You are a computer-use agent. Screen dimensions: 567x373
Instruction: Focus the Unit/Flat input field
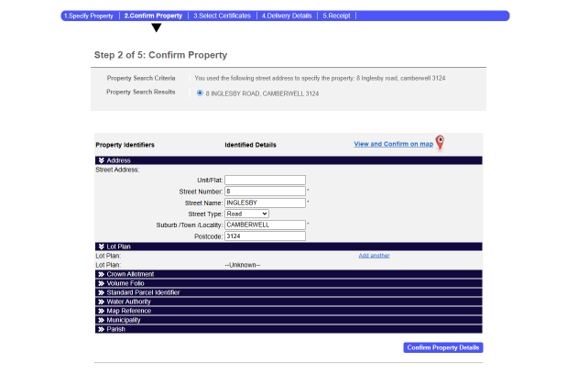265,180
